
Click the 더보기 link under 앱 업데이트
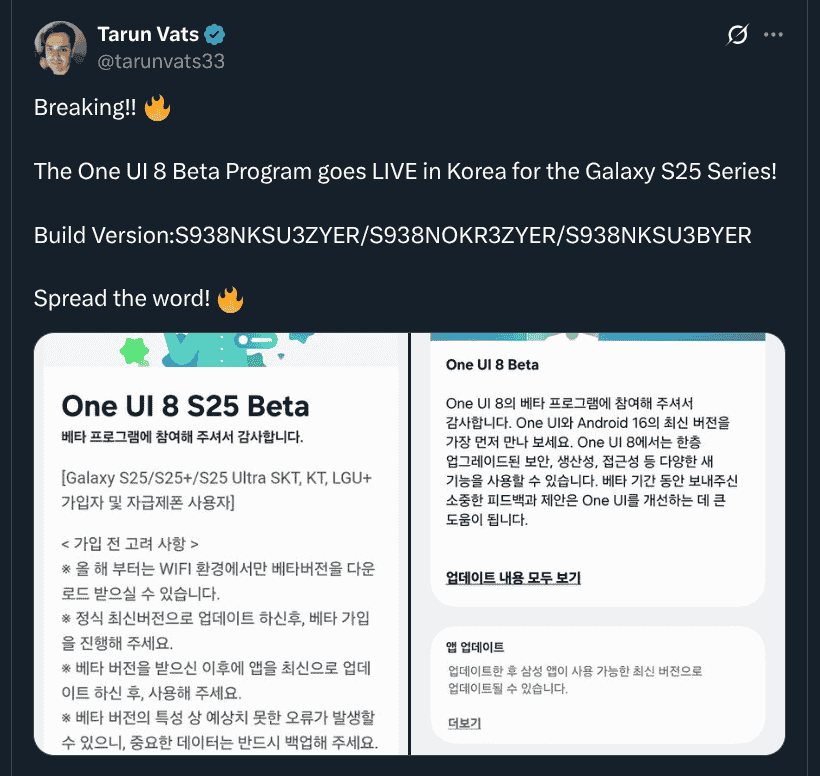coord(464,723)
